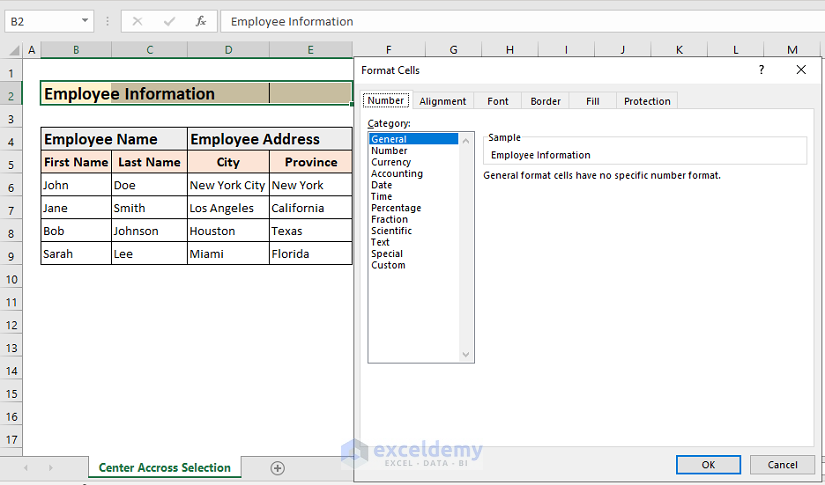
Task: Click the Select All corner triangle
Action: 11,50
